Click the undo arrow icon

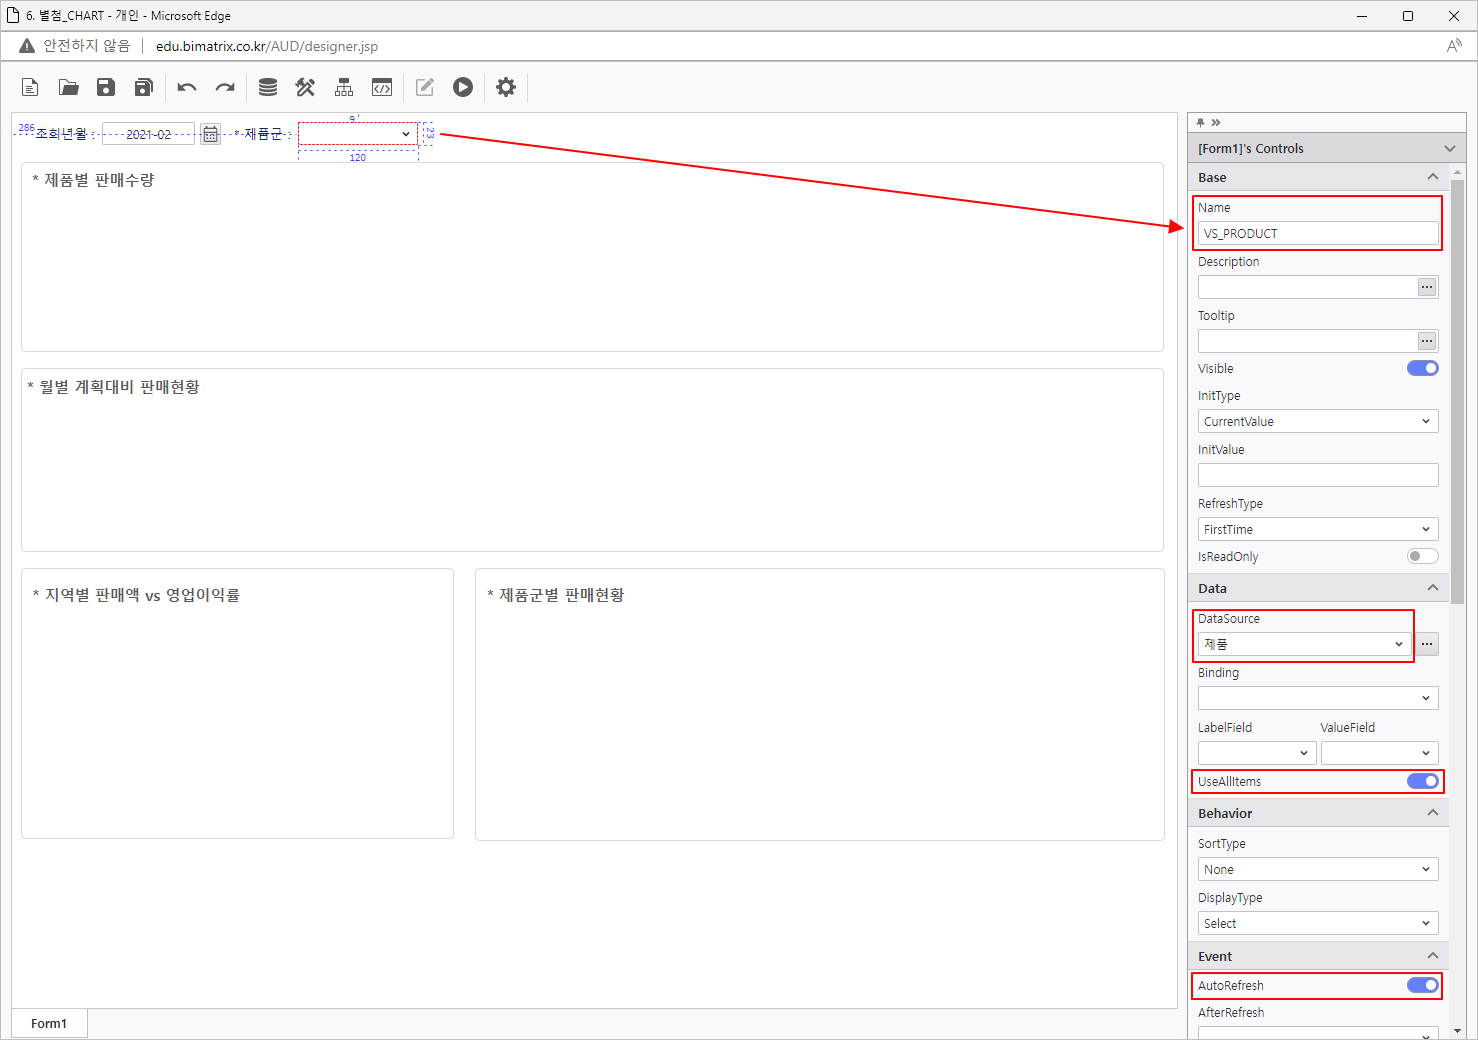pos(187,88)
